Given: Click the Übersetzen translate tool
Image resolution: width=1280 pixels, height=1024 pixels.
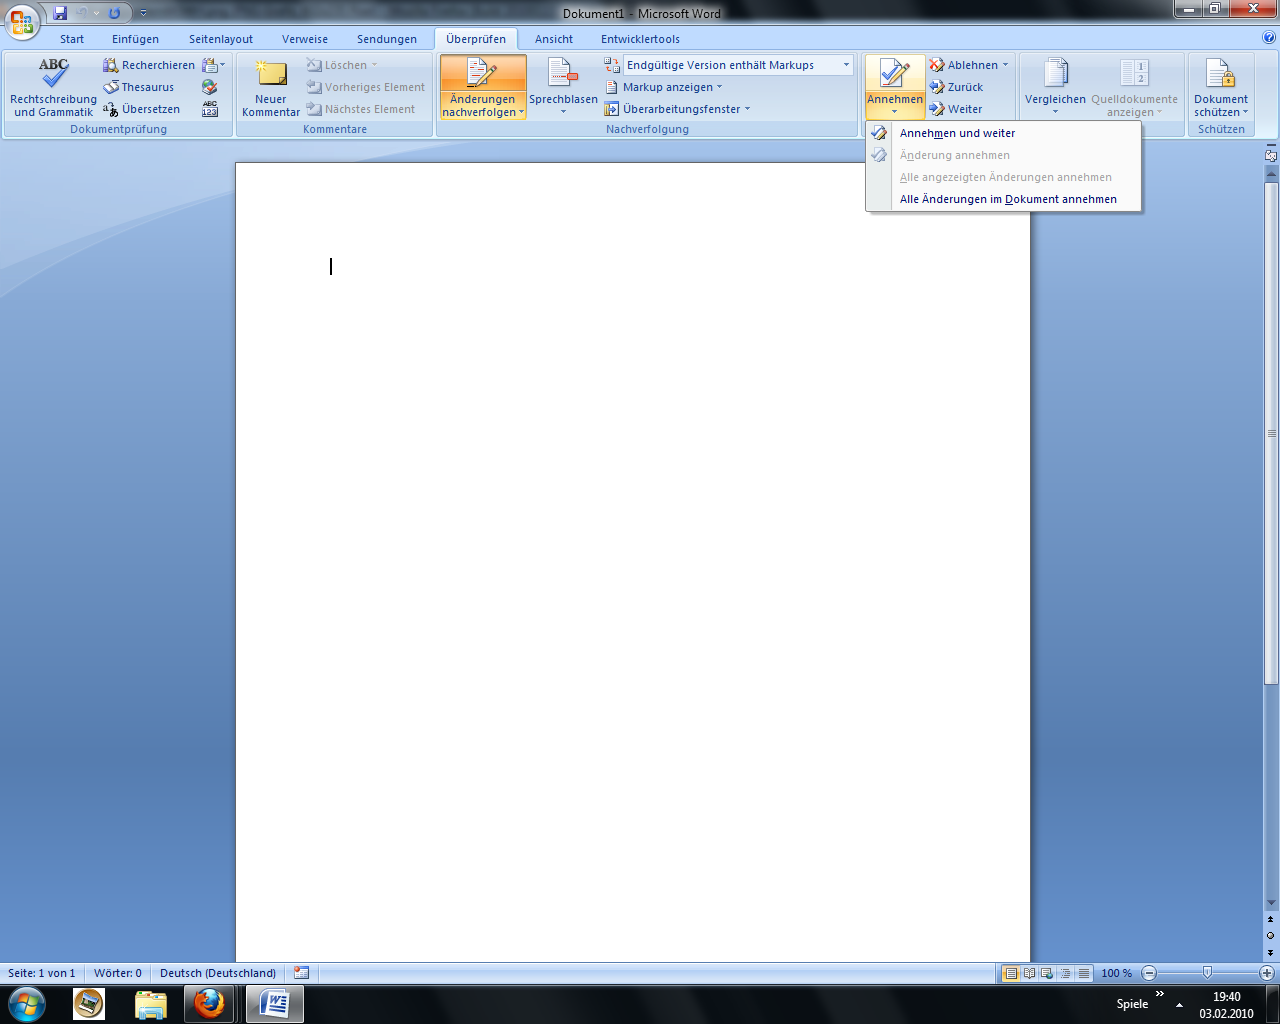Looking at the screenshot, I should coord(142,109).
